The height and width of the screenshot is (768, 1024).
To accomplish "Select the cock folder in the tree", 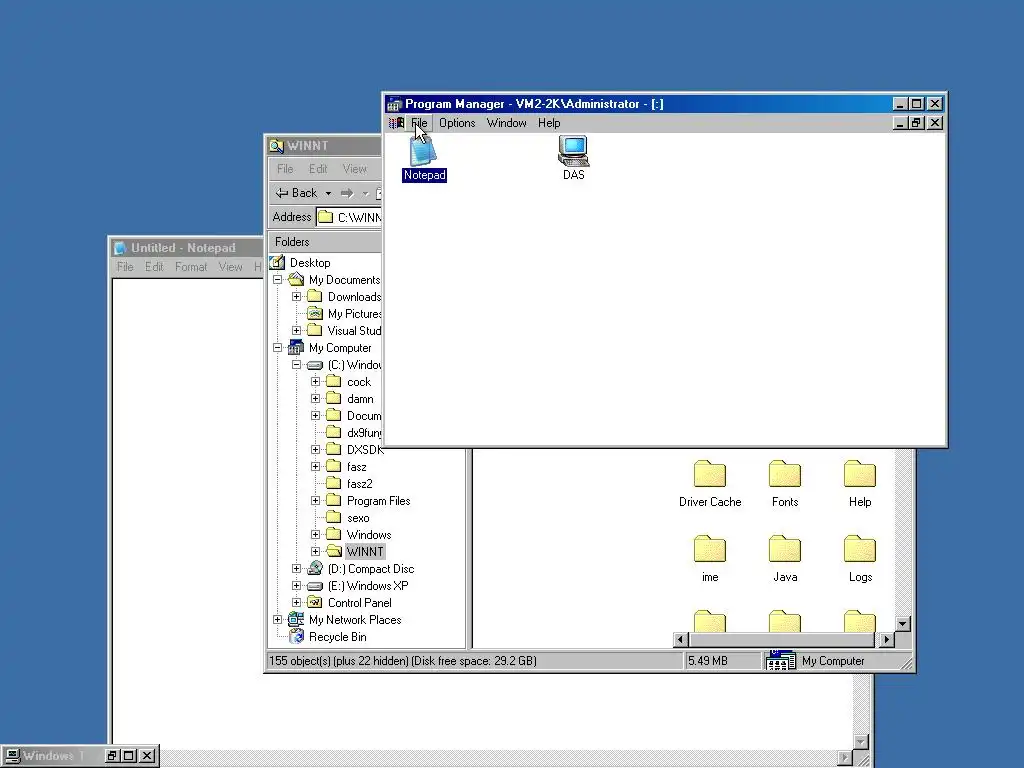I will tap(359, 381).
